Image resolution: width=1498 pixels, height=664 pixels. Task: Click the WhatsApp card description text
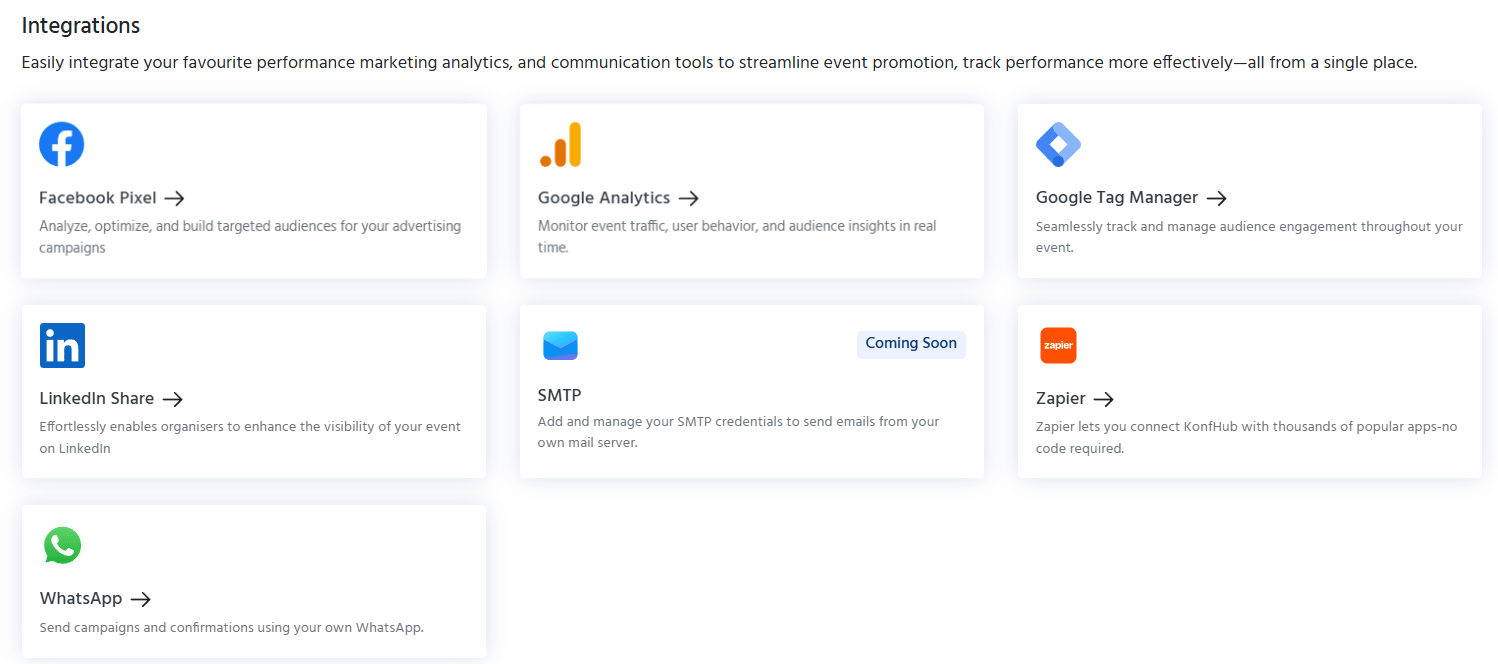(x=232, y=628)
